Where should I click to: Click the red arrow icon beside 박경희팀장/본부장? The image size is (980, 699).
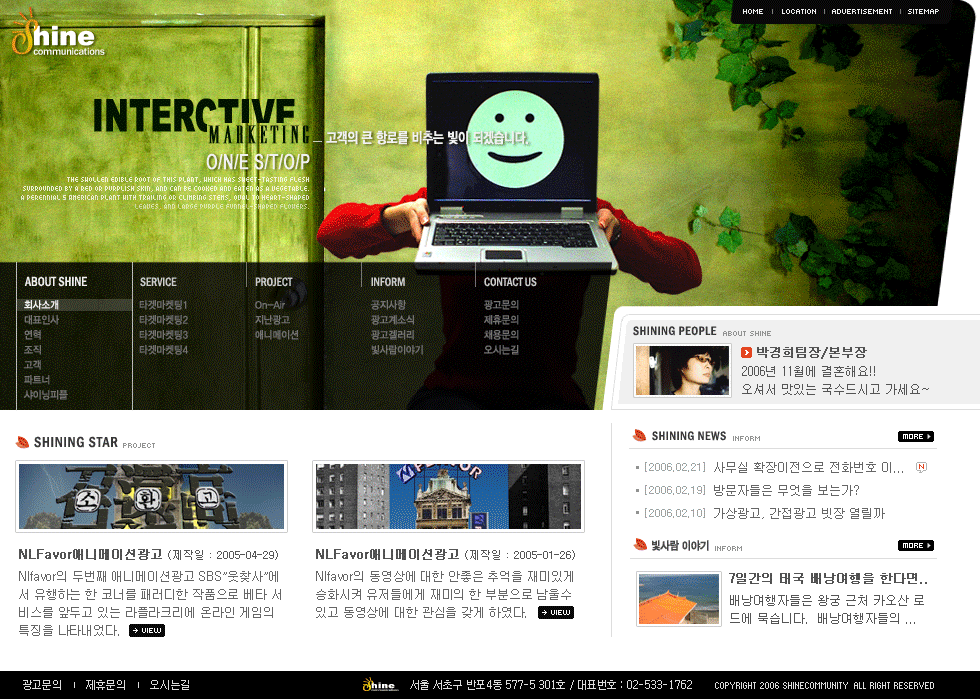coord(746,352)
